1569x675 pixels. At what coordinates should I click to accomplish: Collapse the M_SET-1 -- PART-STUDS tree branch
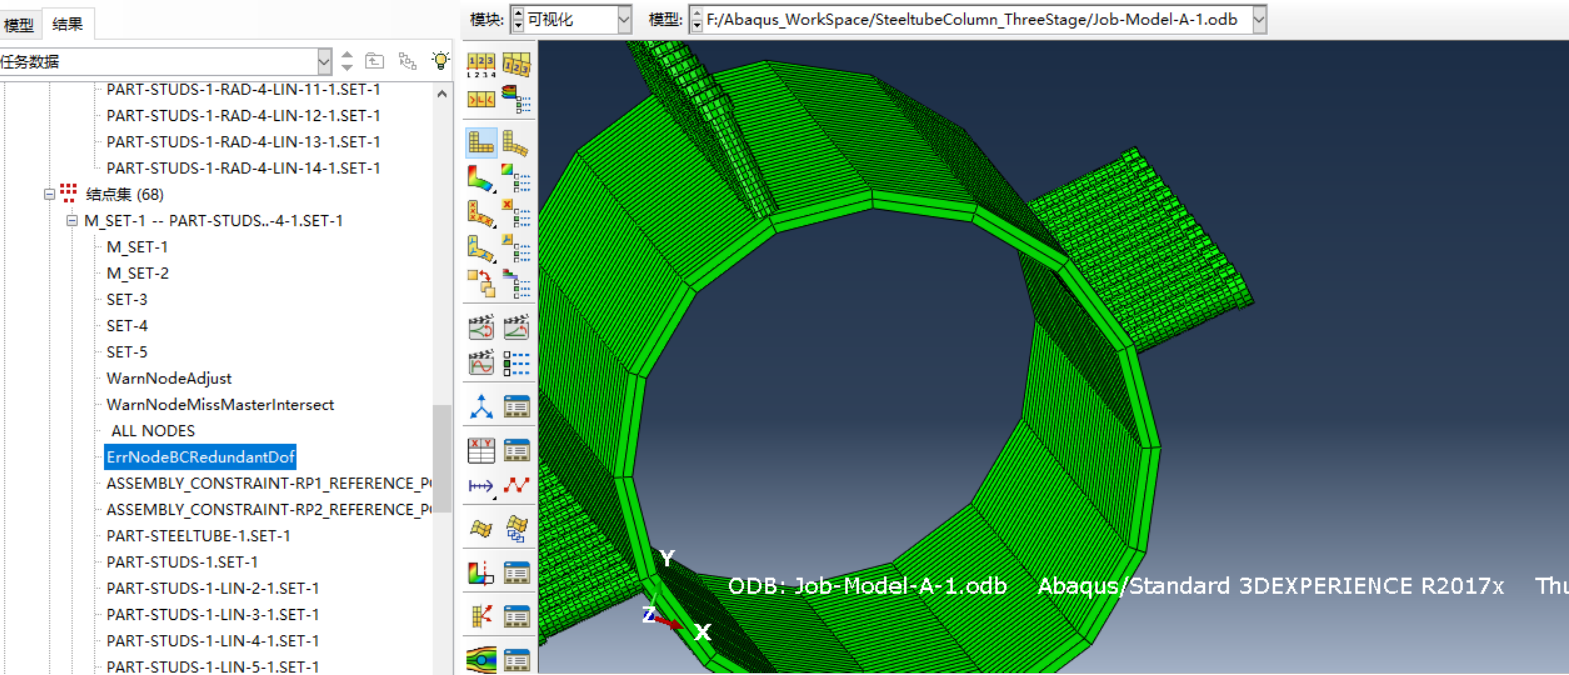[72, 221]
